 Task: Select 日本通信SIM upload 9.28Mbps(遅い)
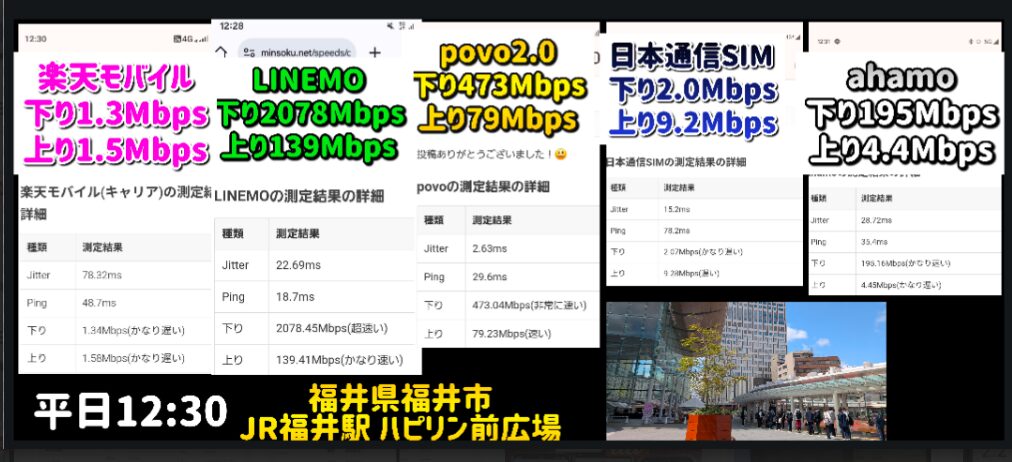691,274
